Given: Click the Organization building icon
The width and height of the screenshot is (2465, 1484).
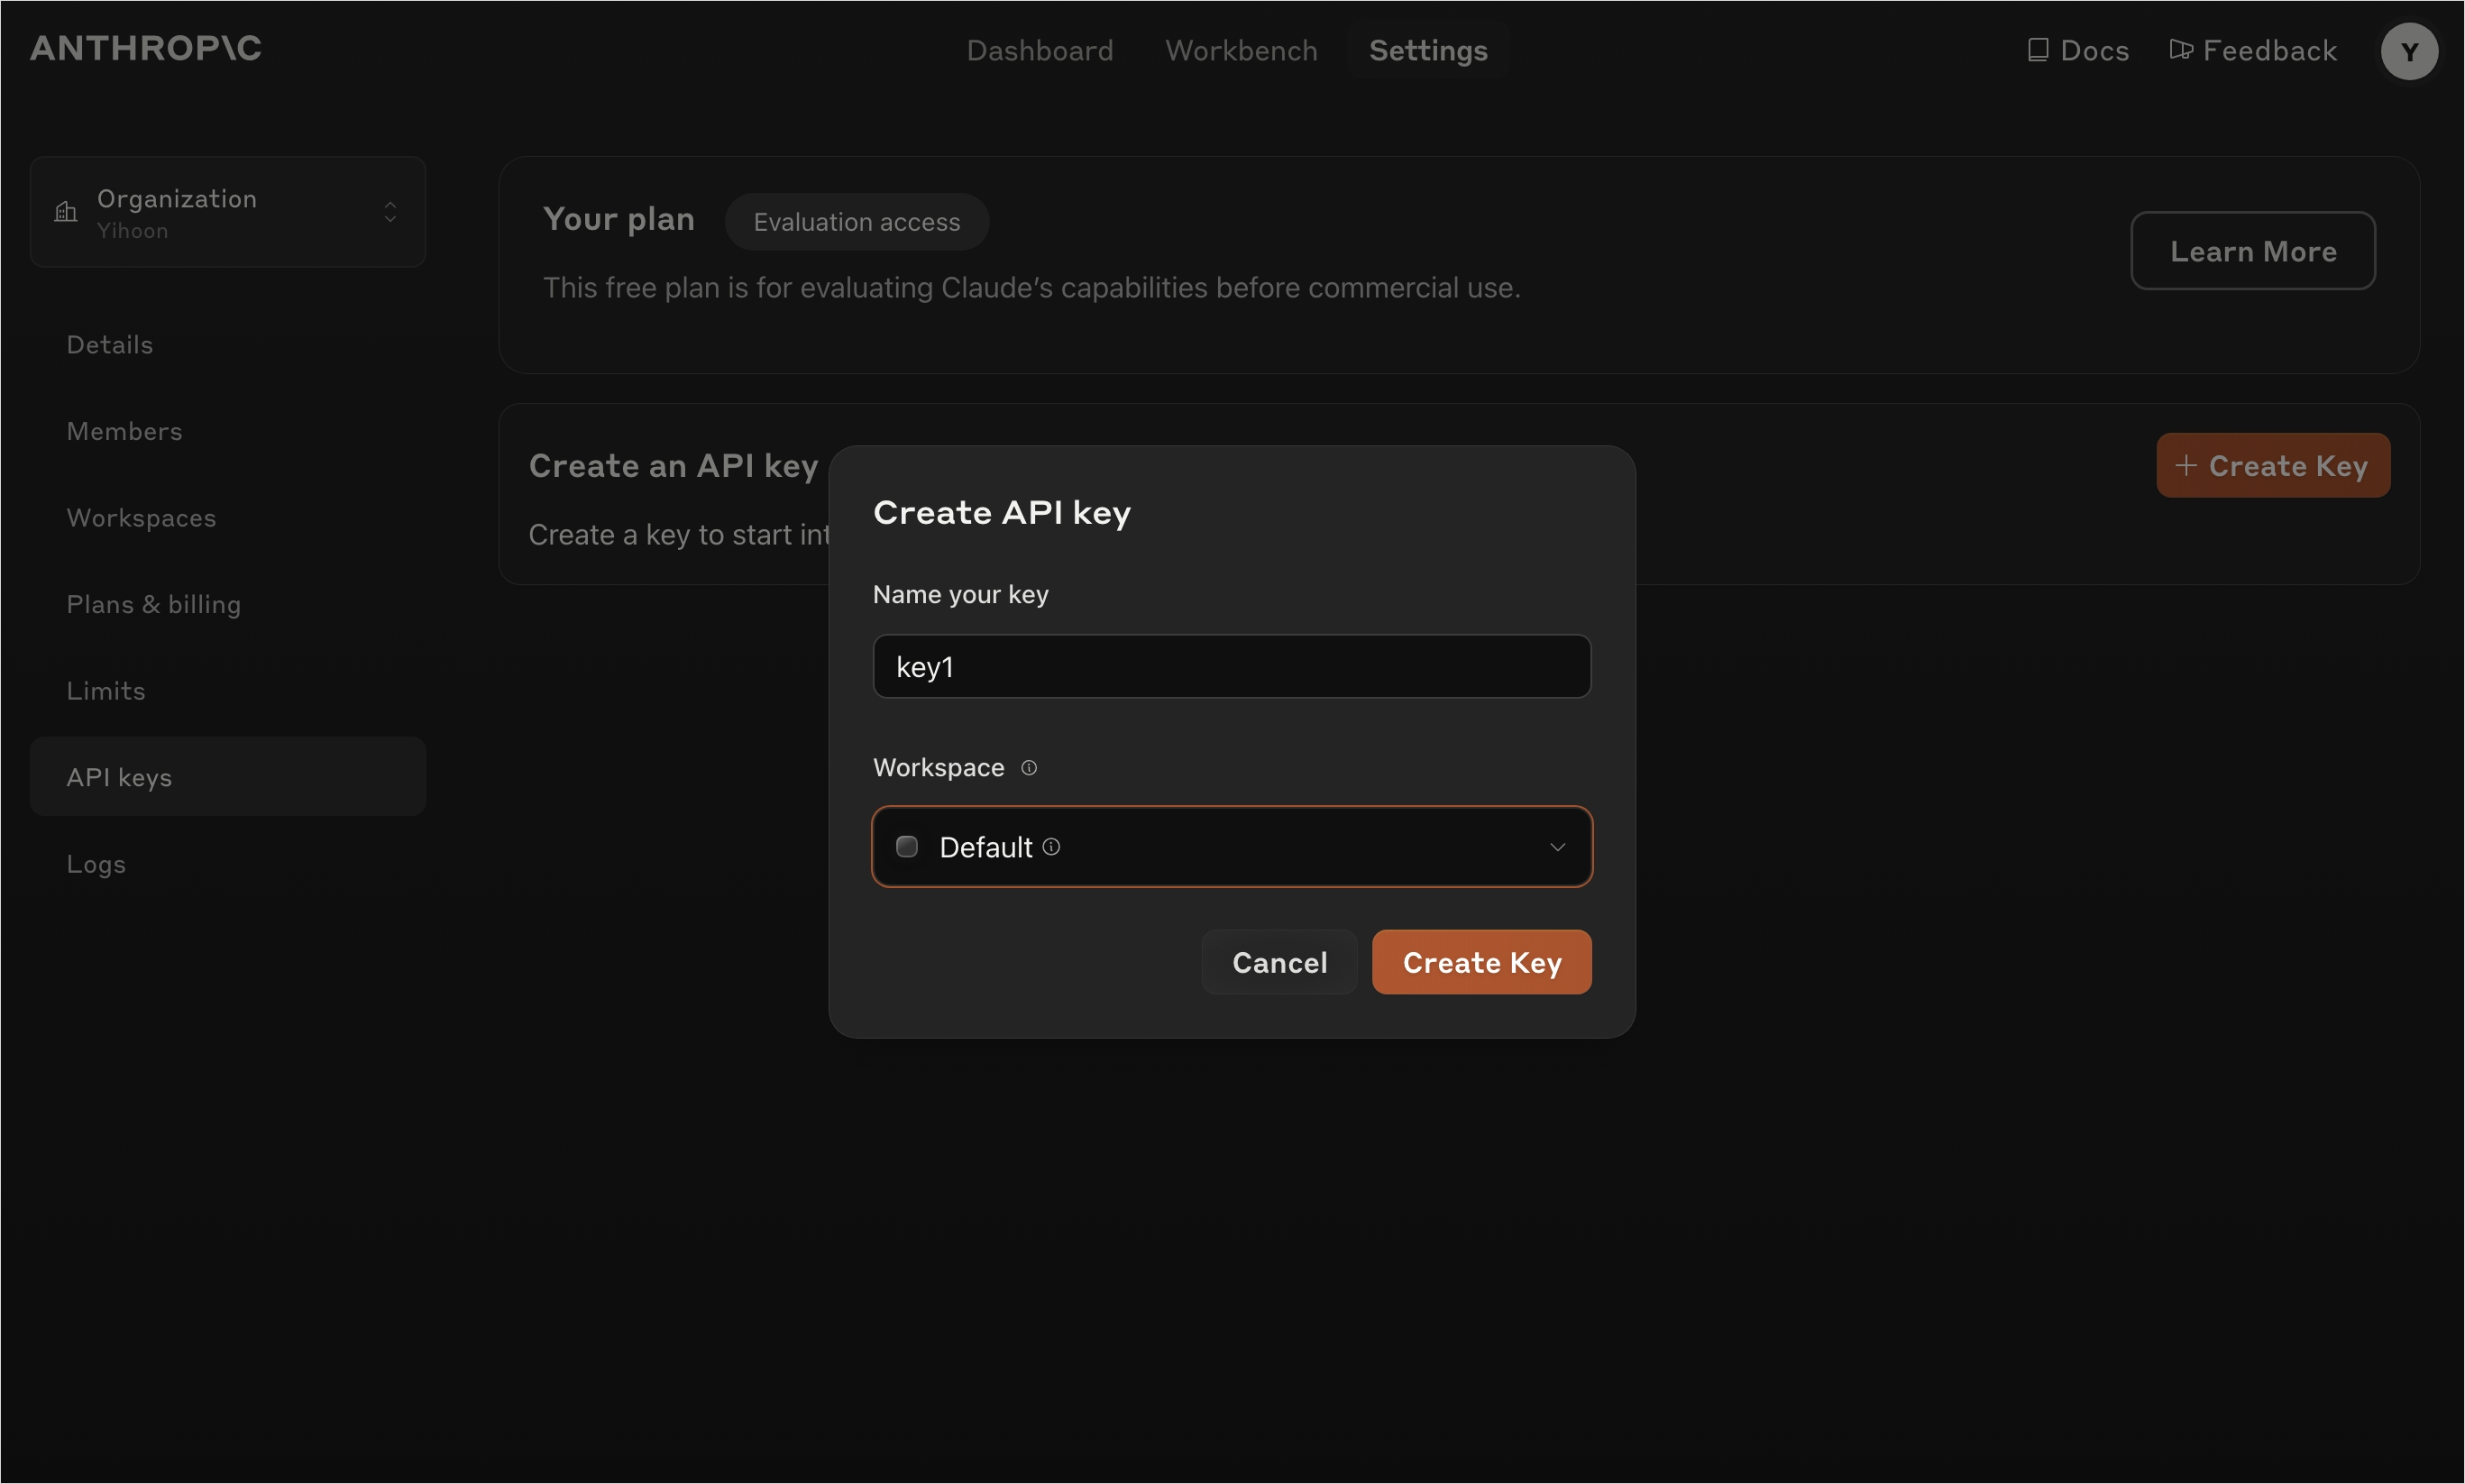Looking at the screenshot, I should tap(66, 212).
